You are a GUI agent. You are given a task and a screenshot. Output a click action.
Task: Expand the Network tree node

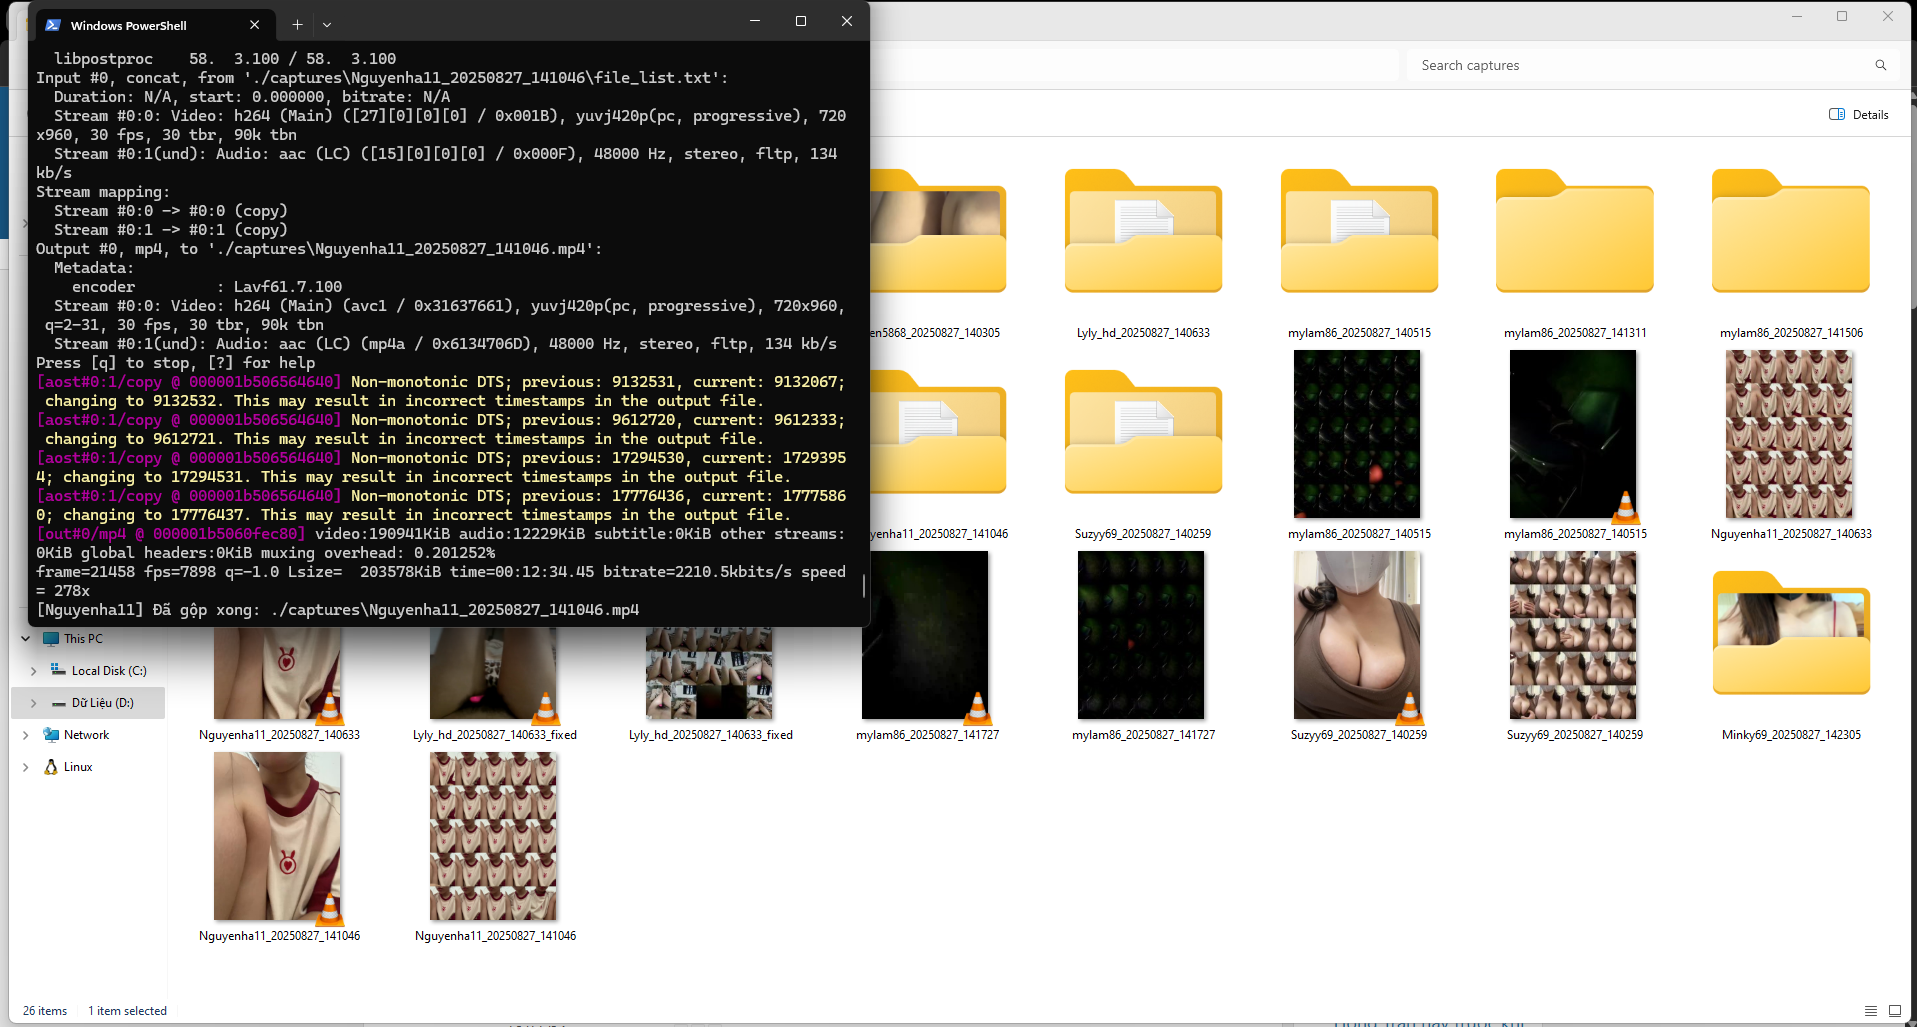point(25,735)
